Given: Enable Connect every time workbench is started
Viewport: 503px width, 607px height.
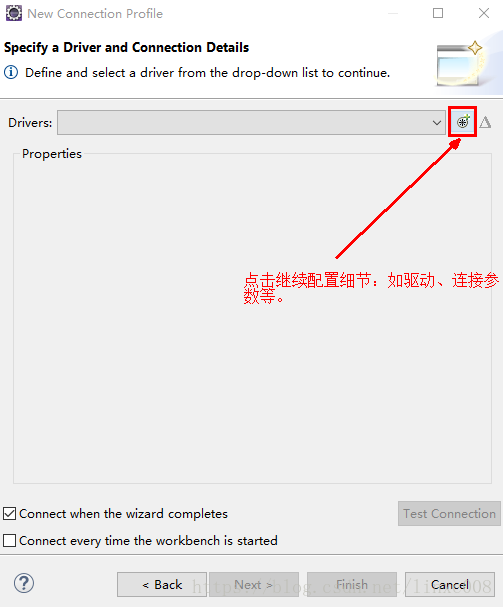Looking at the screenshot, I should [x=10, y=540].
